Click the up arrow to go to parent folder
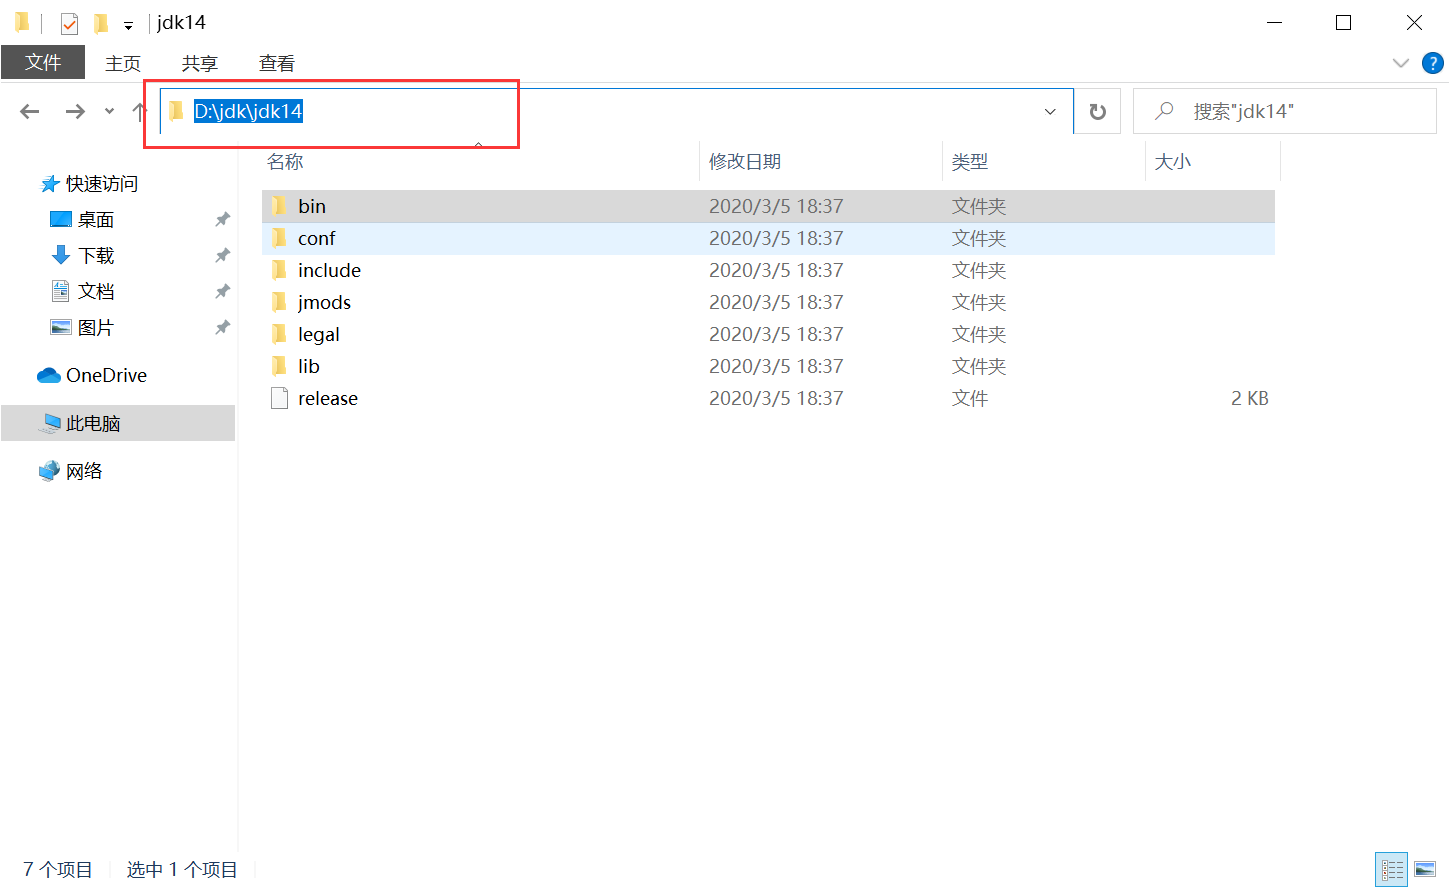Screen dimensions: 1450x888 139,111
